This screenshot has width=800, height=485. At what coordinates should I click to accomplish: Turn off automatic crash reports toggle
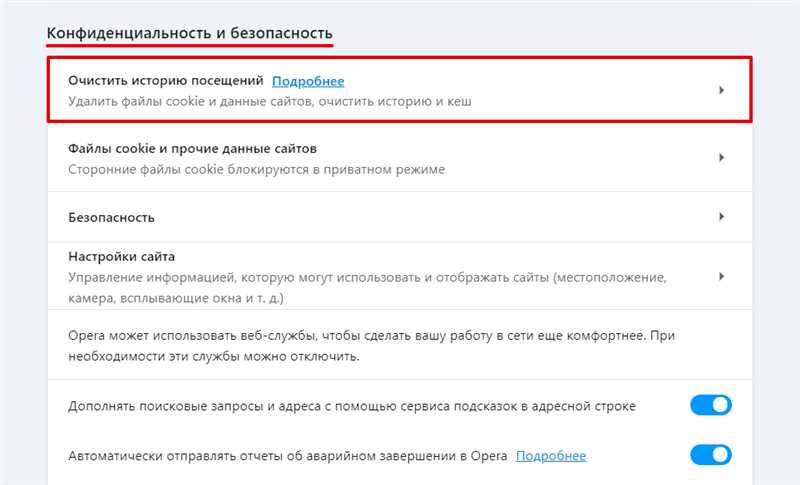(x=711, y=455)
